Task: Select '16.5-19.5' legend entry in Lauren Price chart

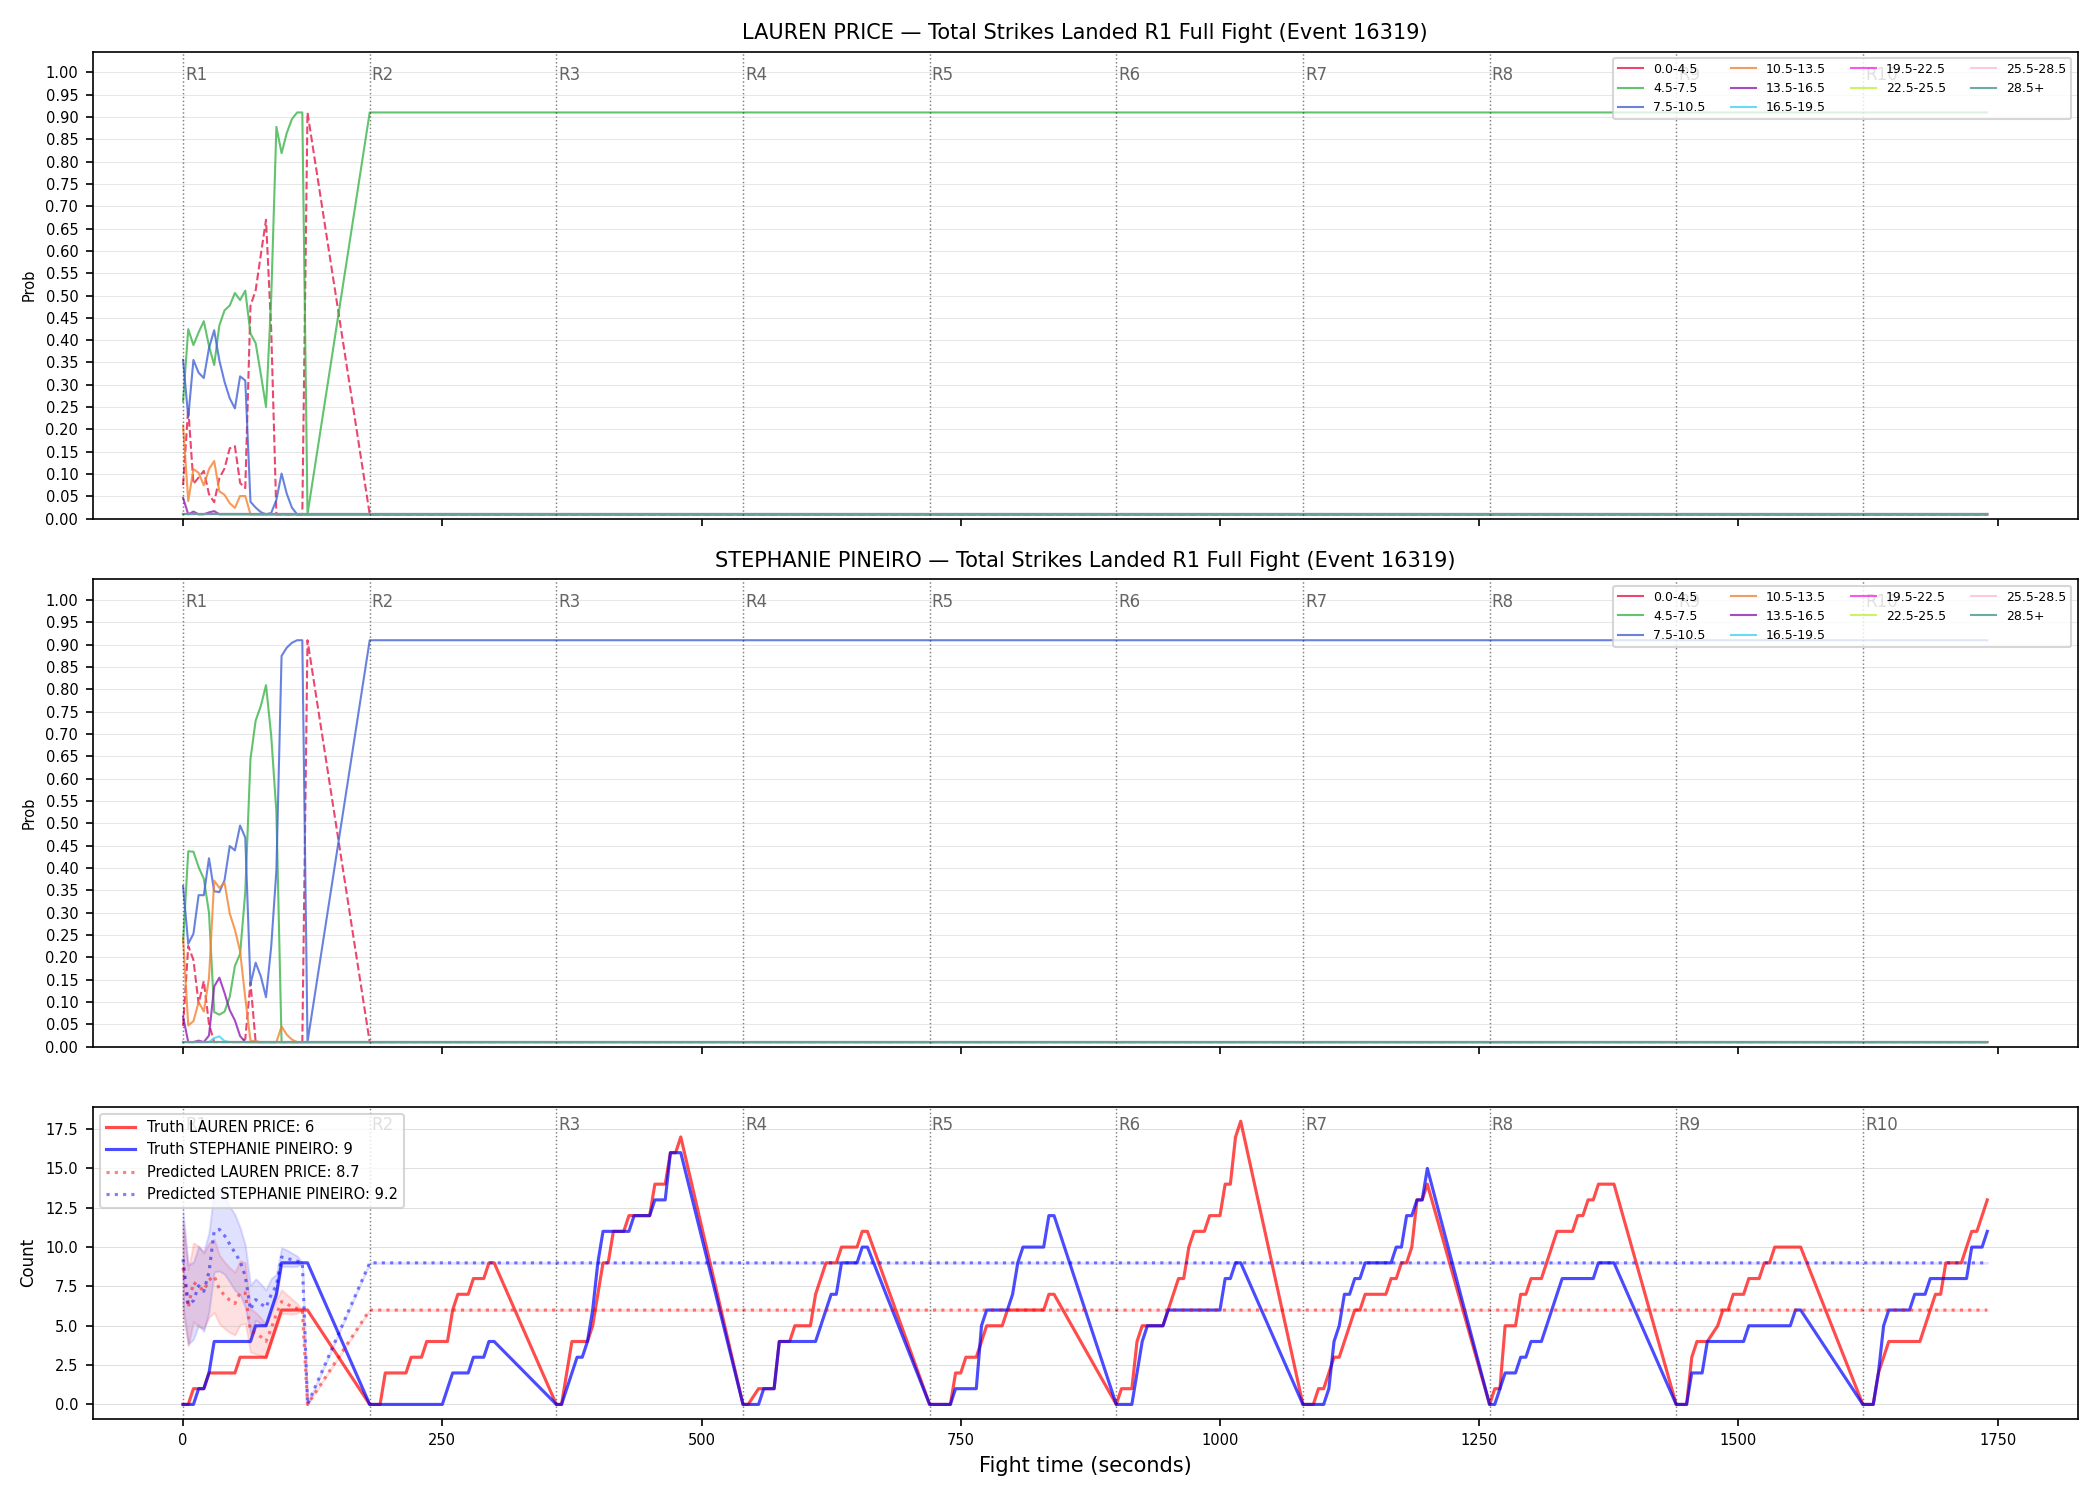Action: click(1777, 107)
